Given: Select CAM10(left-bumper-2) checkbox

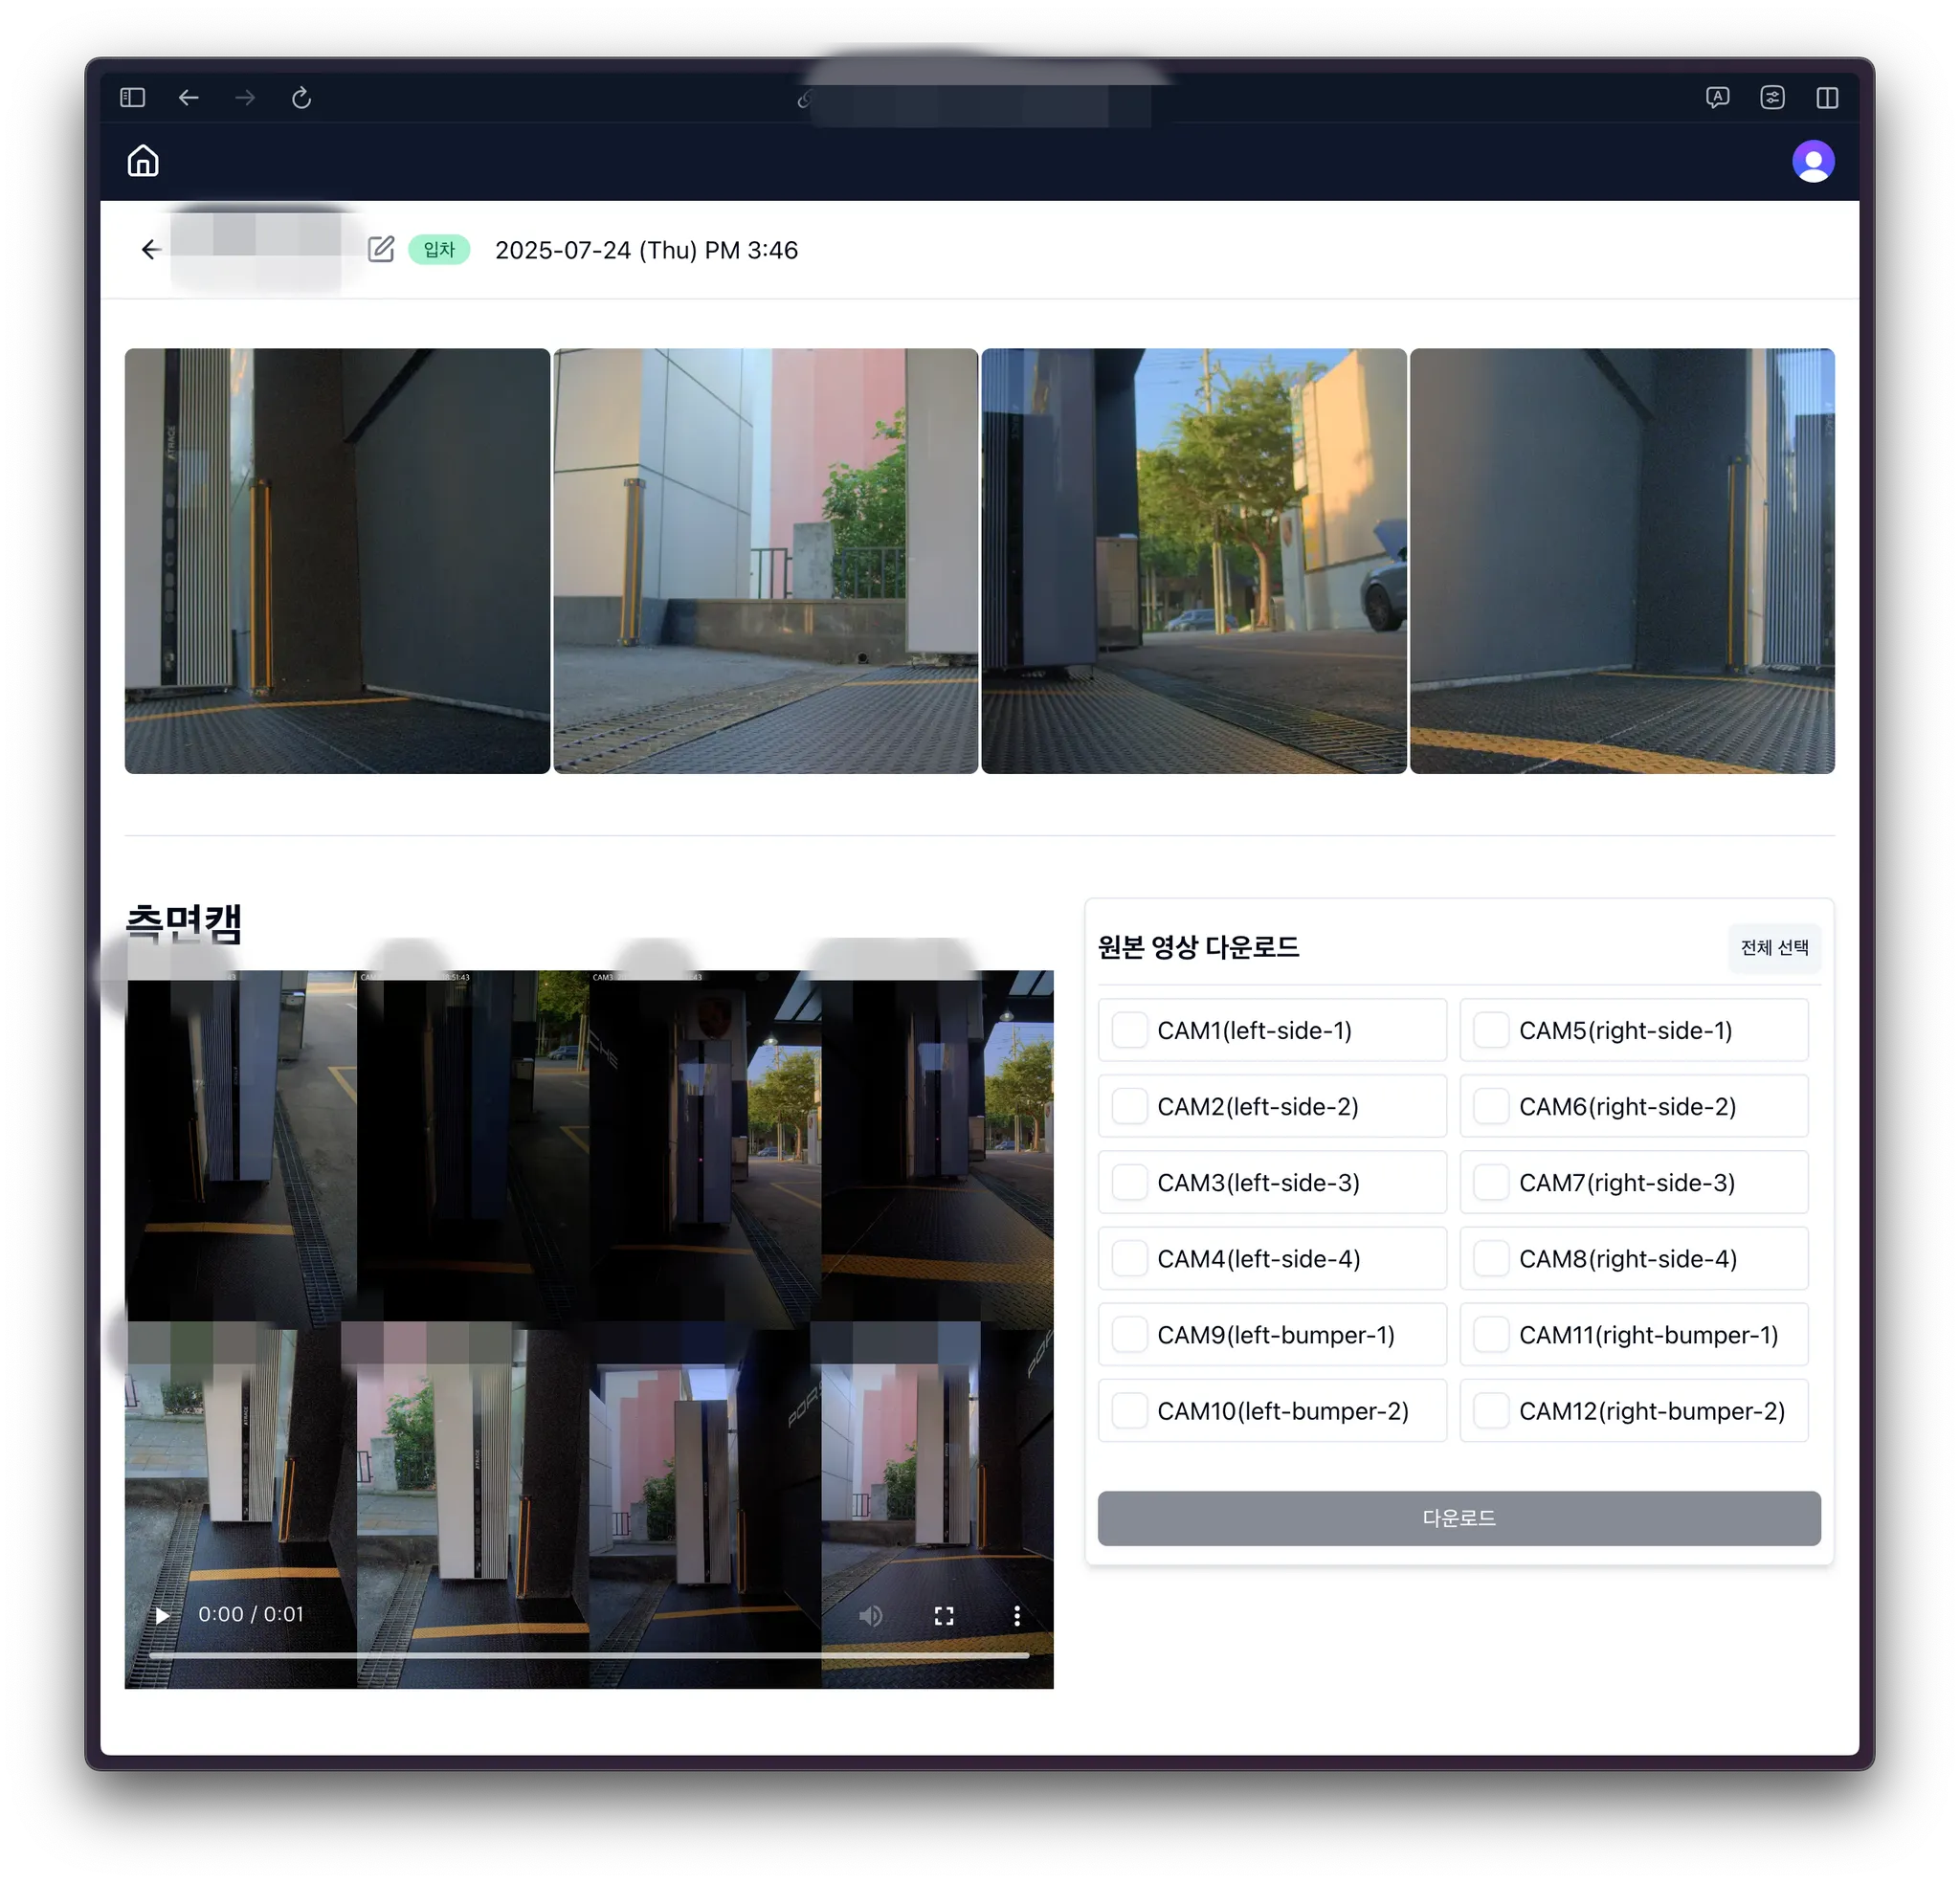Looking at the screenshot, I should click(1129, 1410).
